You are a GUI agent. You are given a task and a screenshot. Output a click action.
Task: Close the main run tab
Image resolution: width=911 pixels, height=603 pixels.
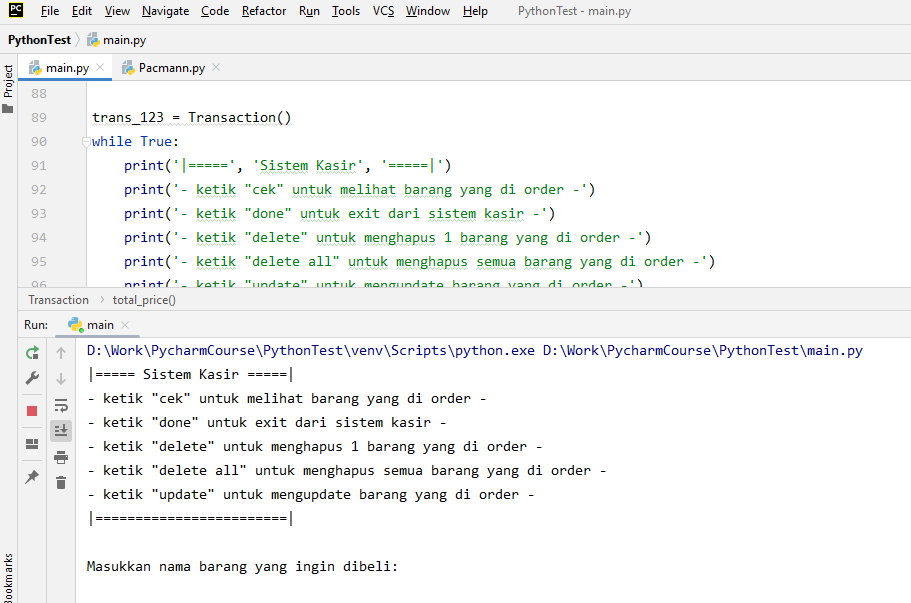125,325
